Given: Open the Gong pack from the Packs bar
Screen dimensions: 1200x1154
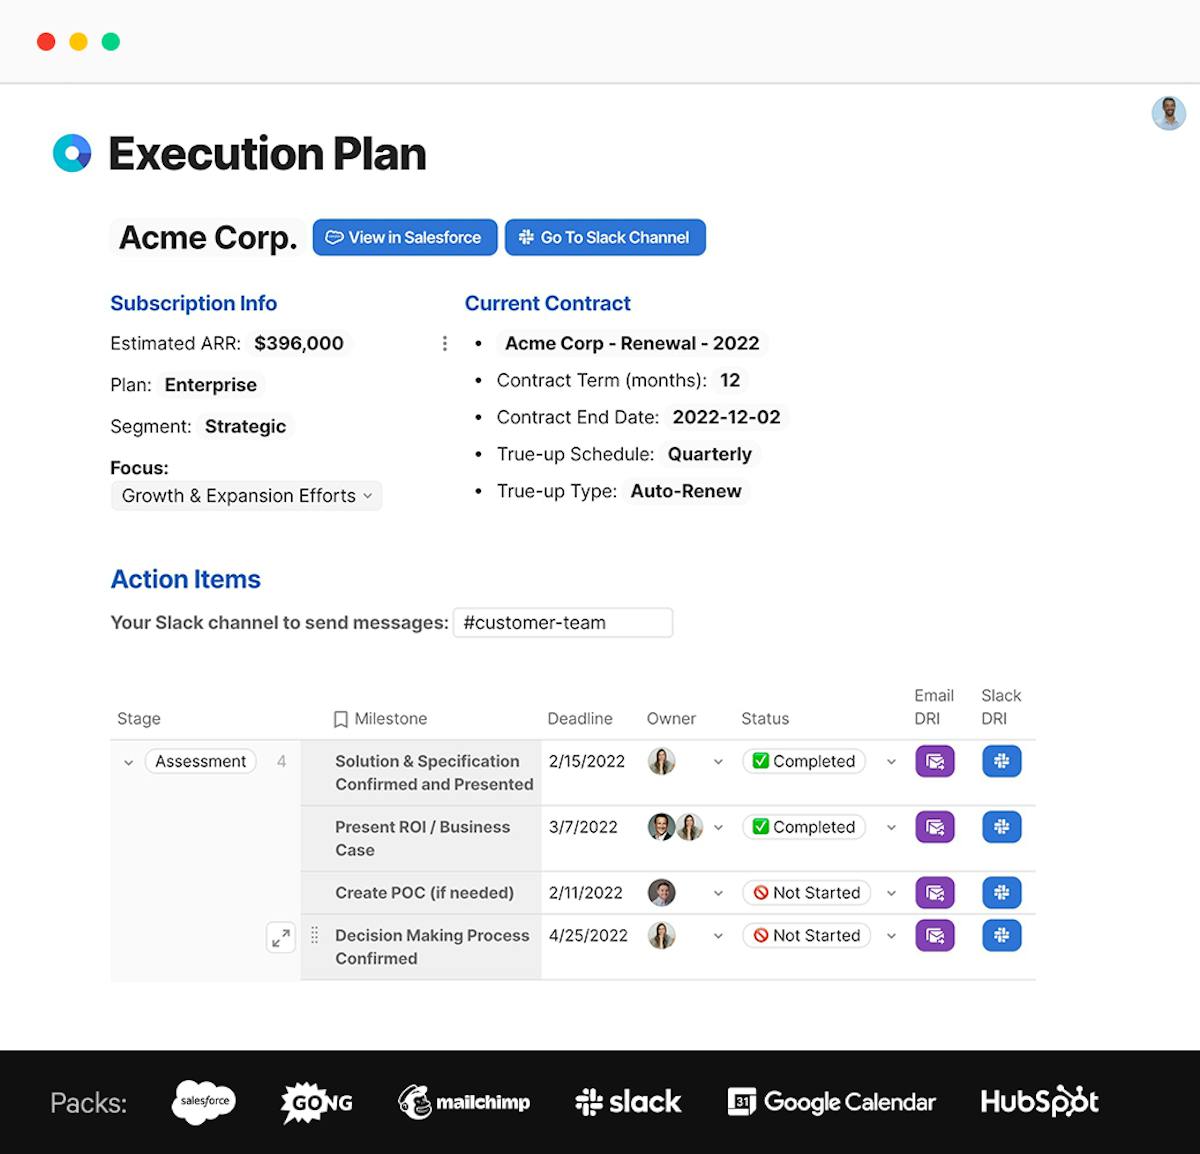Looking at the screenshot, I should click(x=315, y=1102).
